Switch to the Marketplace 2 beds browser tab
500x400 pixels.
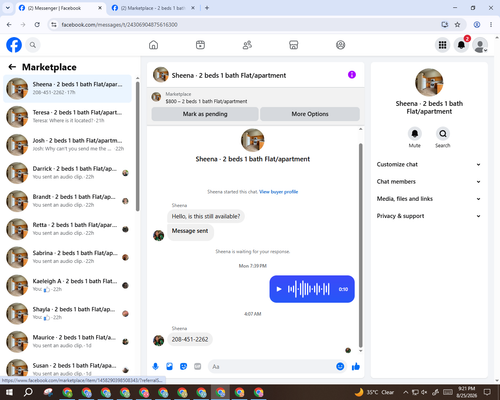tap(153, 8)
